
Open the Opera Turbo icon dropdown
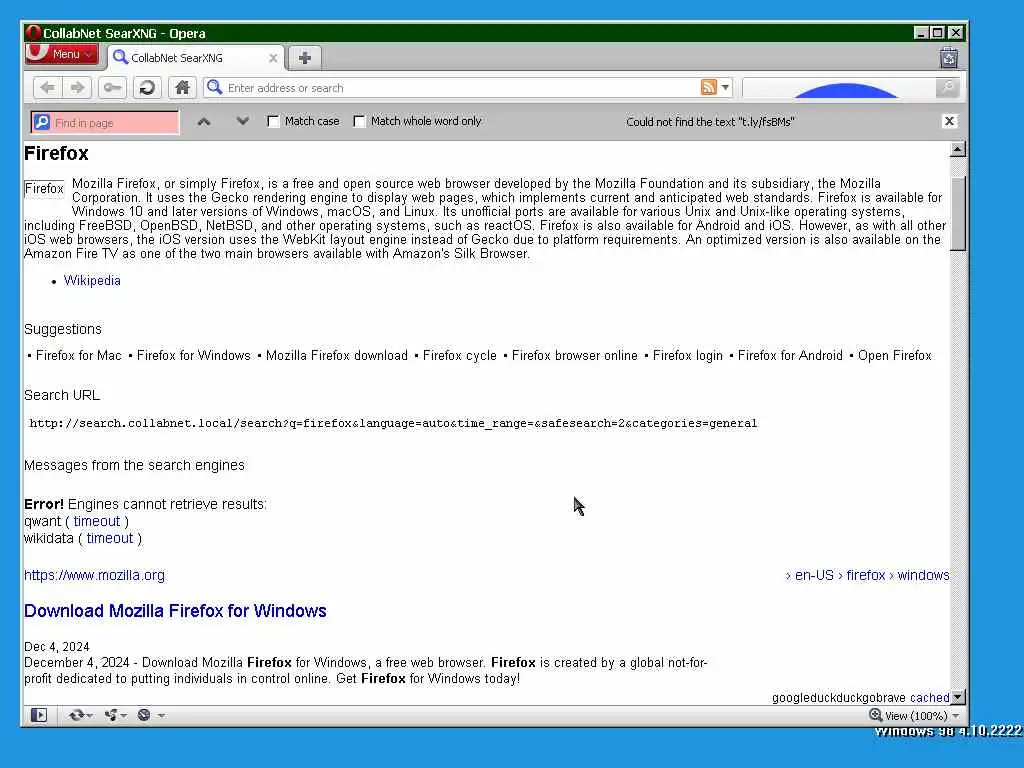150,715
